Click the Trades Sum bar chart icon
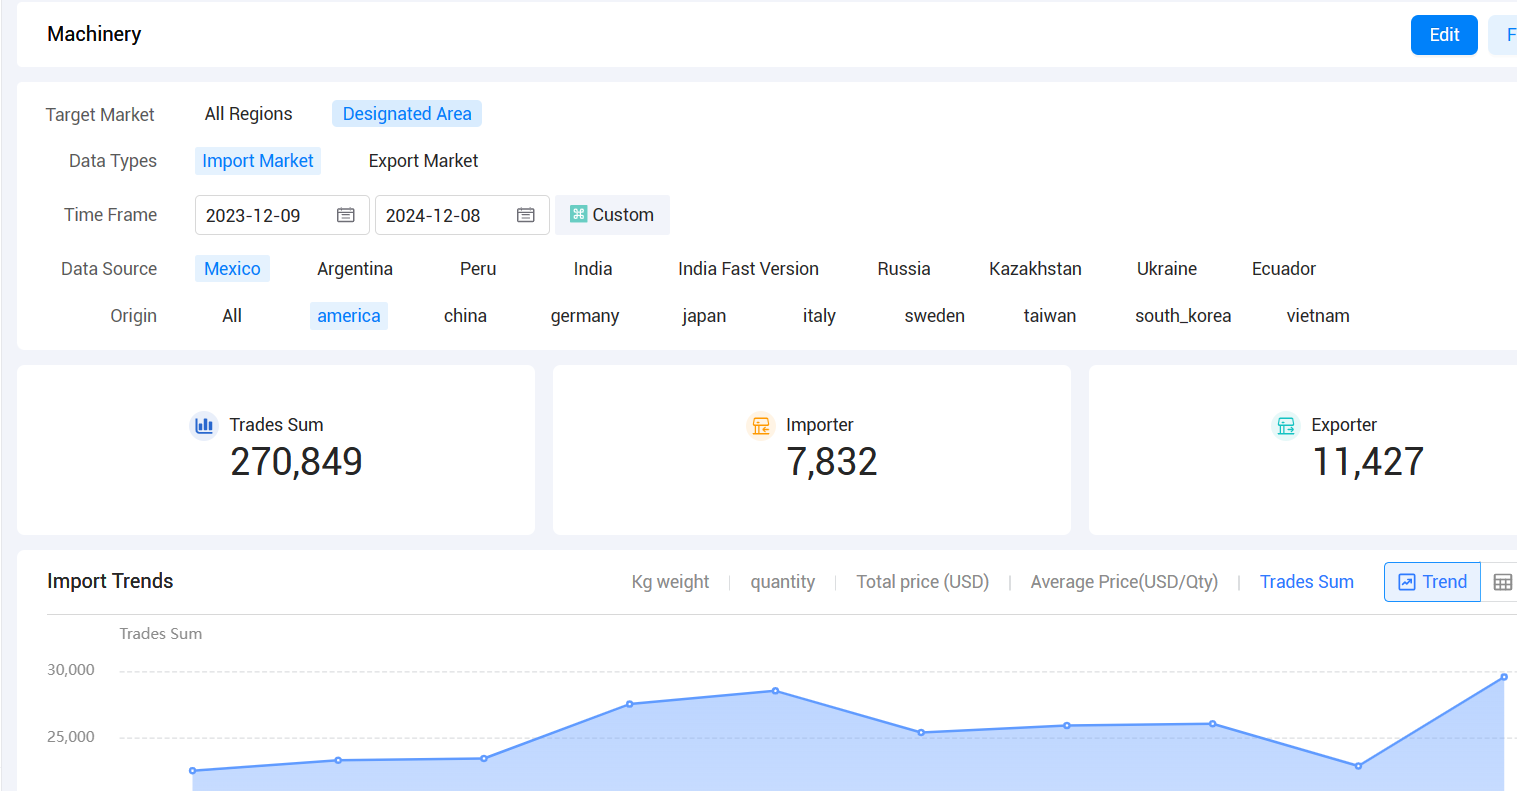 point(204,425)
